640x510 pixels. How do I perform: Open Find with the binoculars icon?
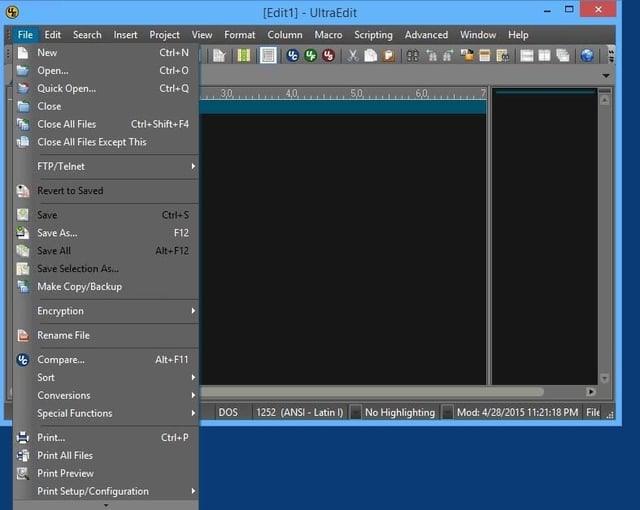tap(413, 55)
